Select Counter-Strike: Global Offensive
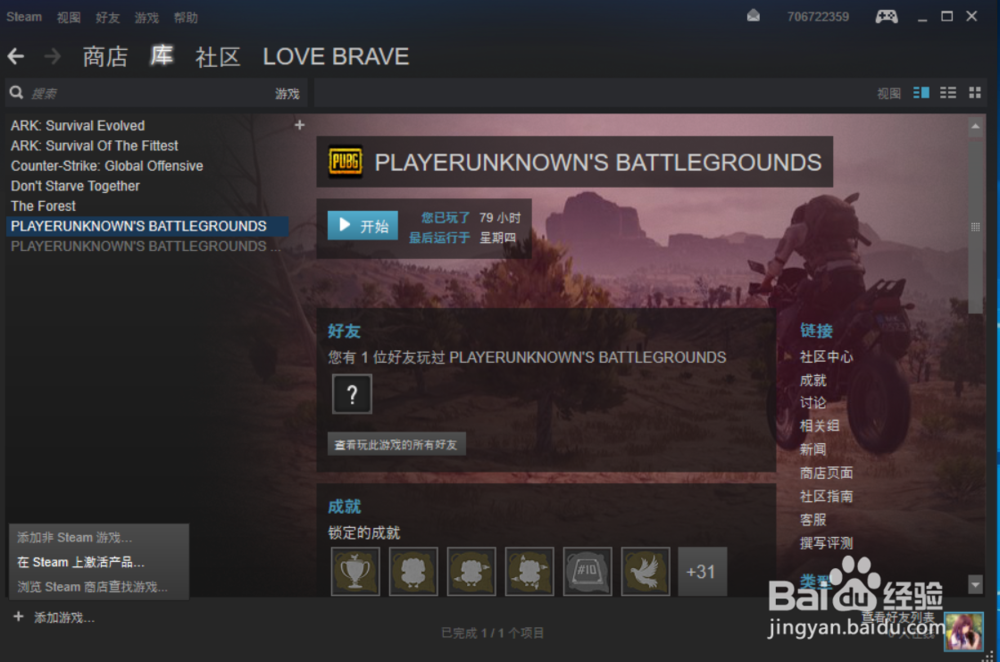 pos(107,166)
